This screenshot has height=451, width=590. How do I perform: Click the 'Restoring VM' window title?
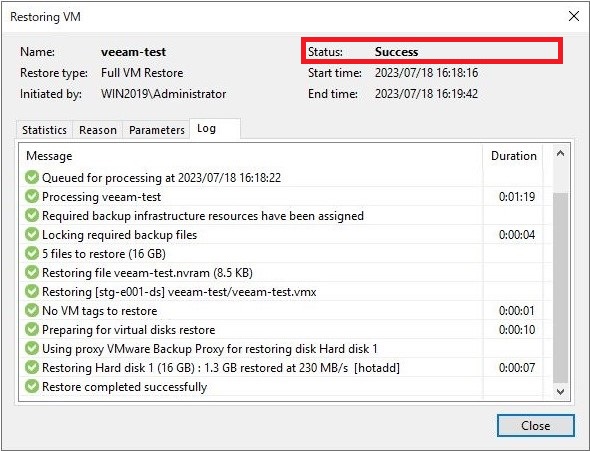tap(45, 17)
